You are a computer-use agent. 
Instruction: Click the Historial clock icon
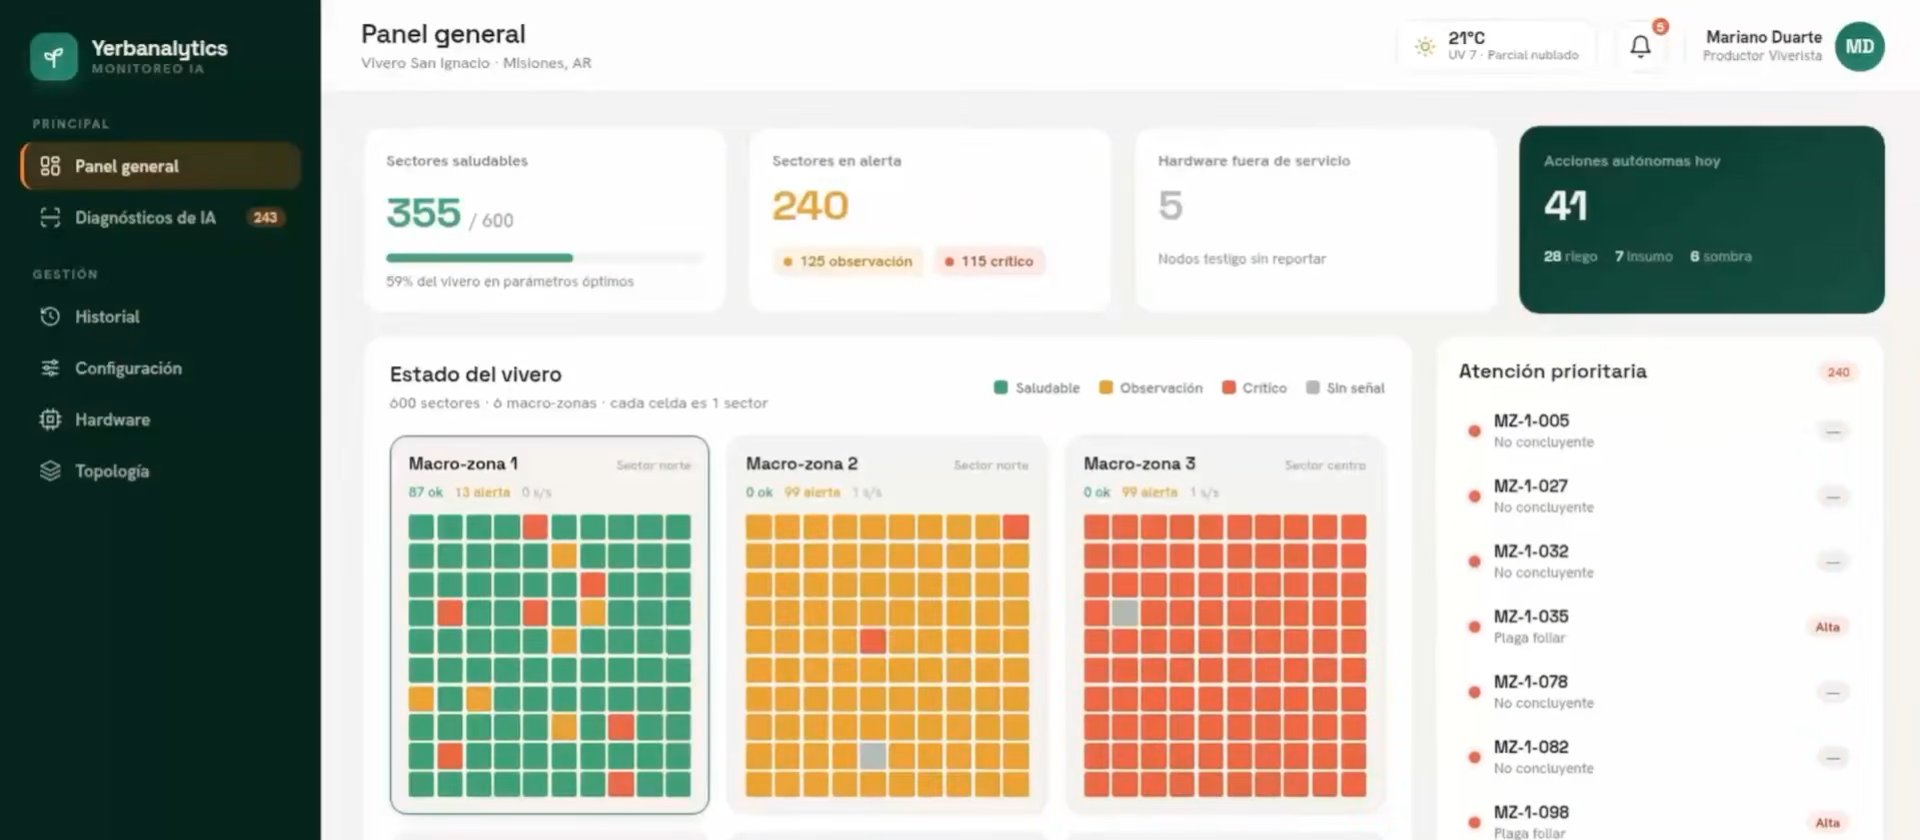[x=50, y=317]
